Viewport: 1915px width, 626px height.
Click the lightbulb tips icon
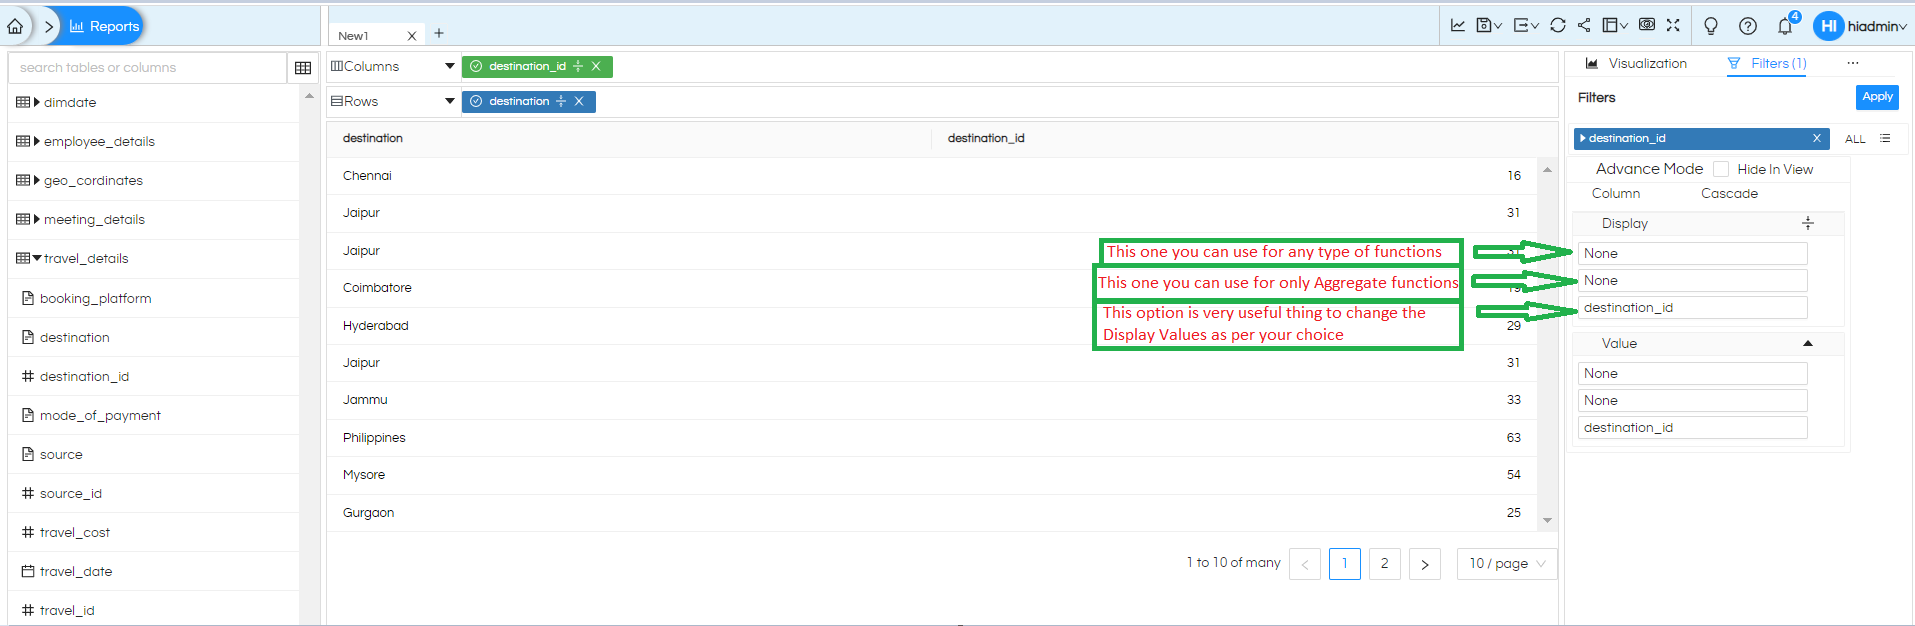click(x=1711, y=26)
